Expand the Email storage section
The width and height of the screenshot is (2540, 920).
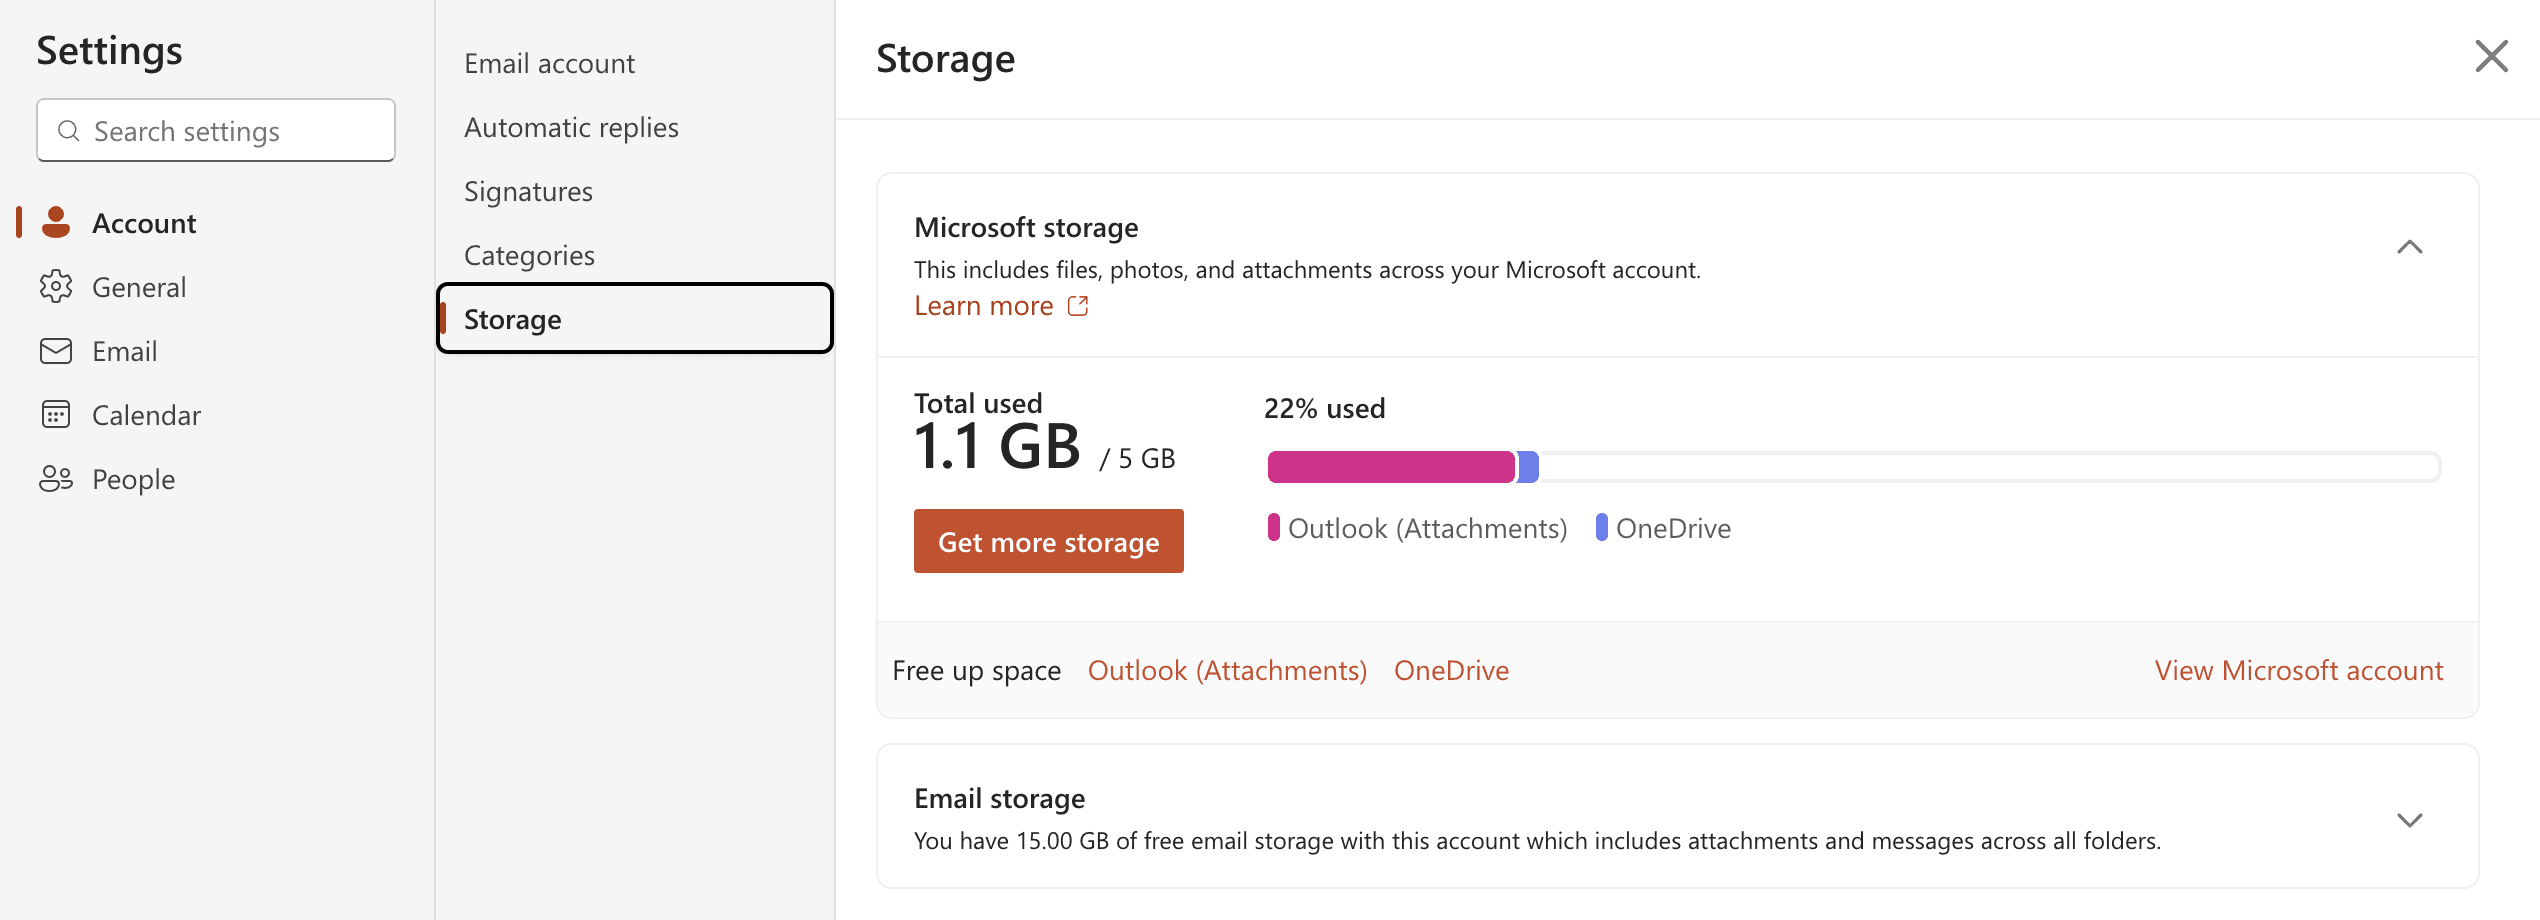[2410, 820]
